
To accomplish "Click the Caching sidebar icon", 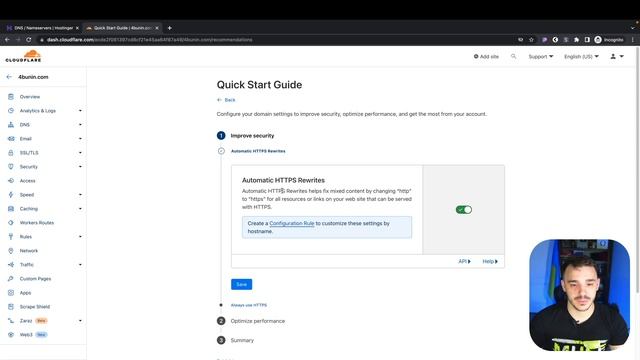I will (x=11, y=209).
